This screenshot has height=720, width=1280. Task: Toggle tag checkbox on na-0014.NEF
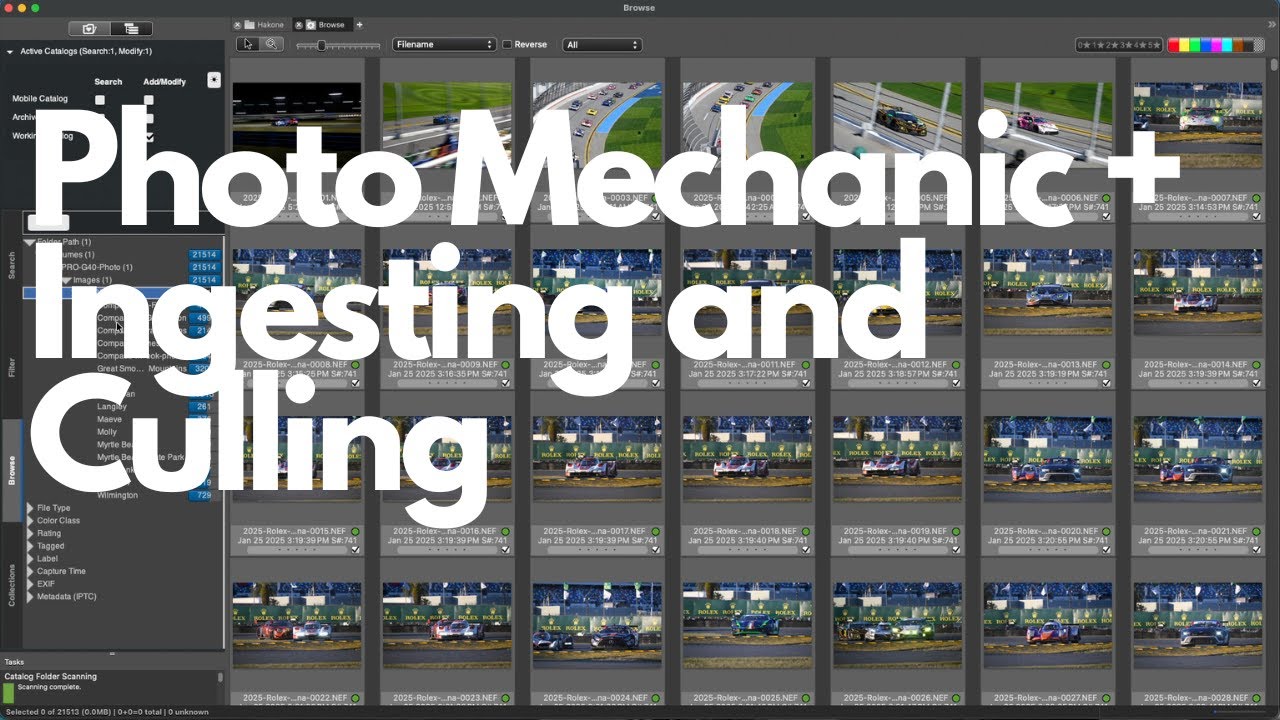[1257, 382]
